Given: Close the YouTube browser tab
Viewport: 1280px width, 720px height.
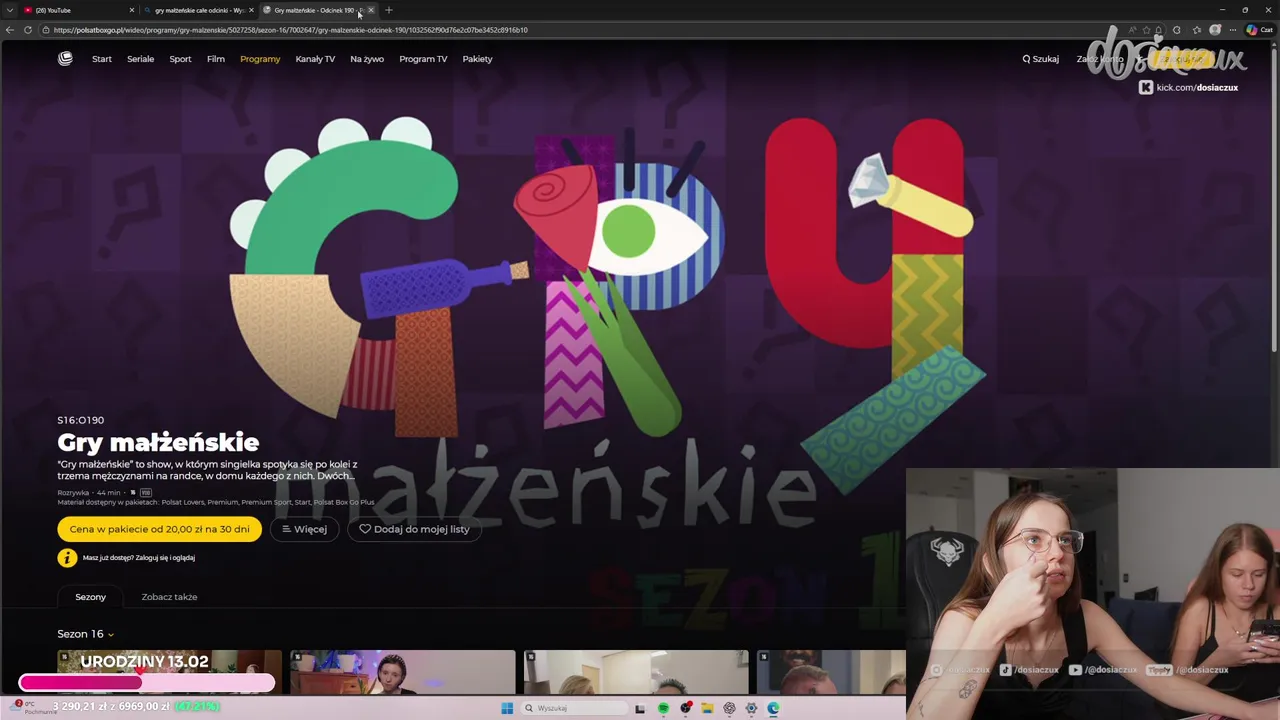Looking at the screenshot, I should pyautogui.click(x=131, y=10).
